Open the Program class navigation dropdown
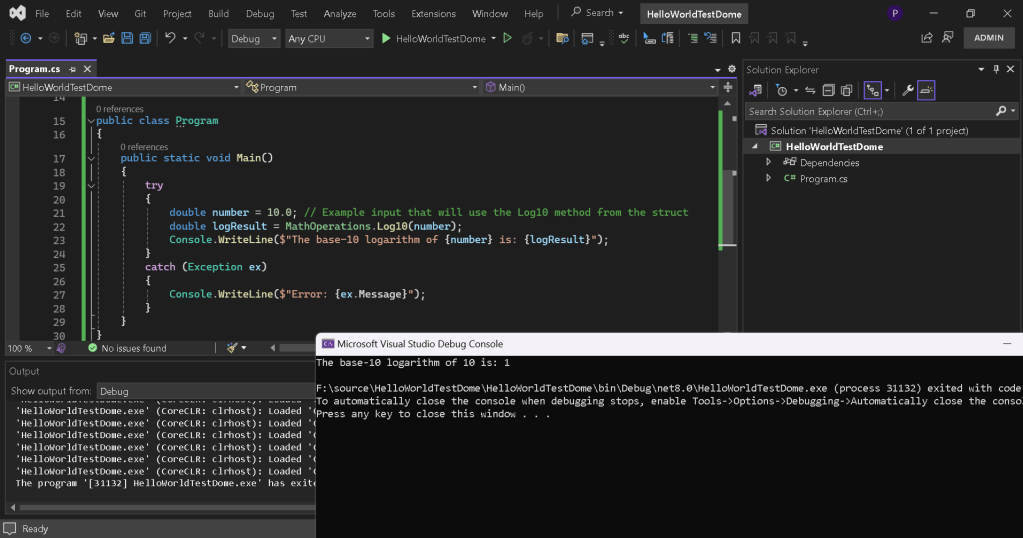This screenshot has width=1023, height=538. tap(362, 87)
